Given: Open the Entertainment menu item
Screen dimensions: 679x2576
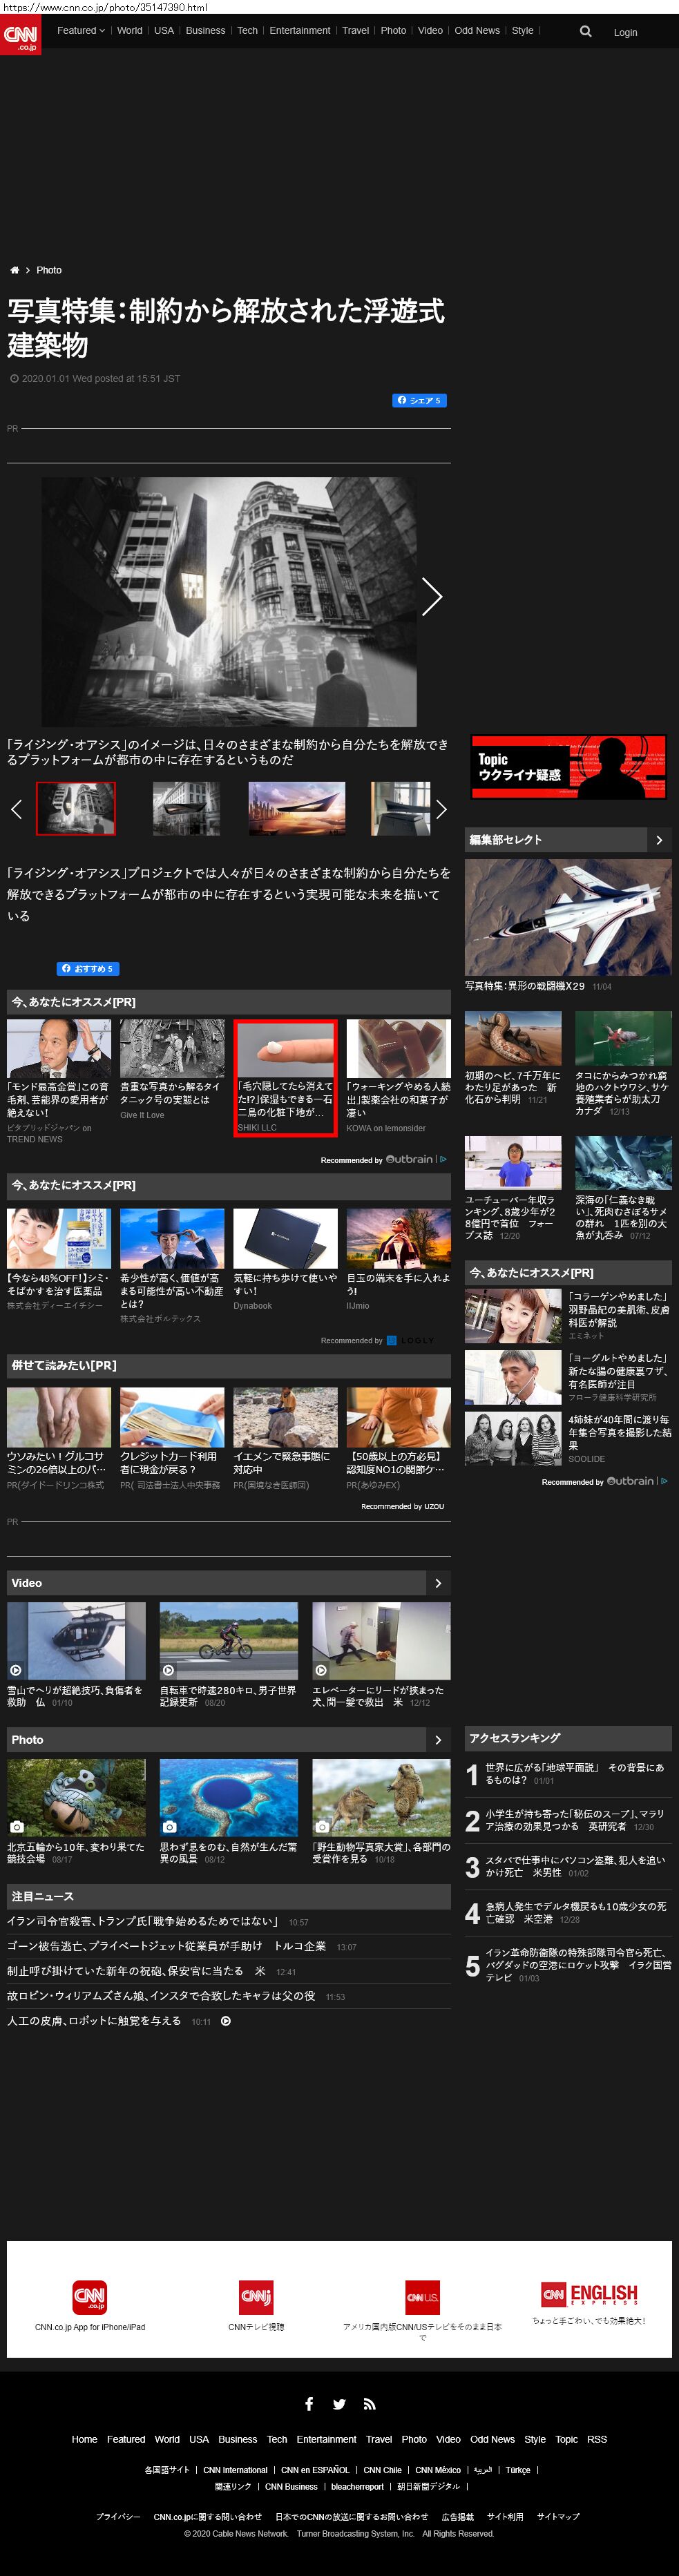Looking at the screenshot, I should [x=299, y=31].
